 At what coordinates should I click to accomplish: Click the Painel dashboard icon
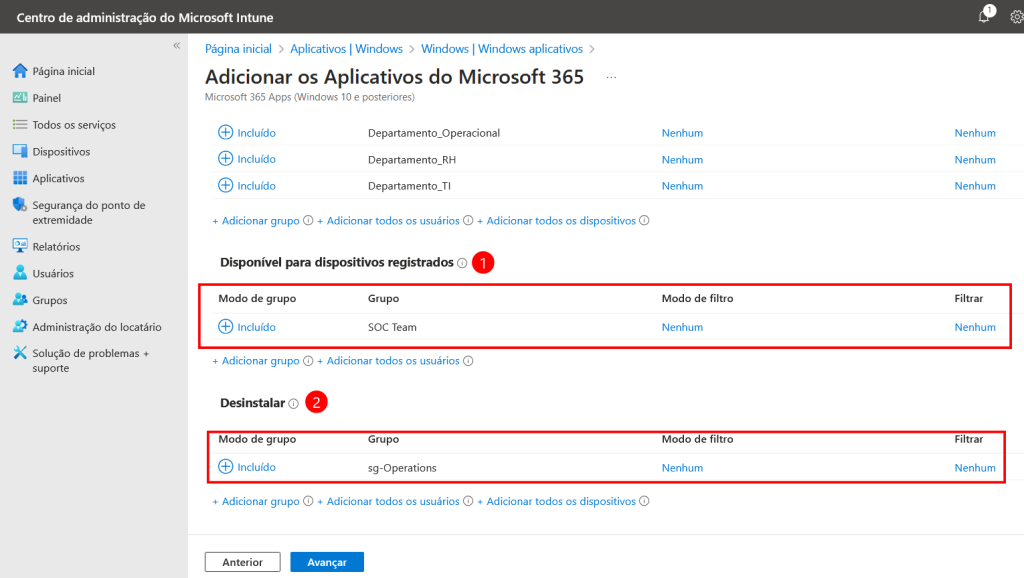pyautogui.click(x=20, y=97)
